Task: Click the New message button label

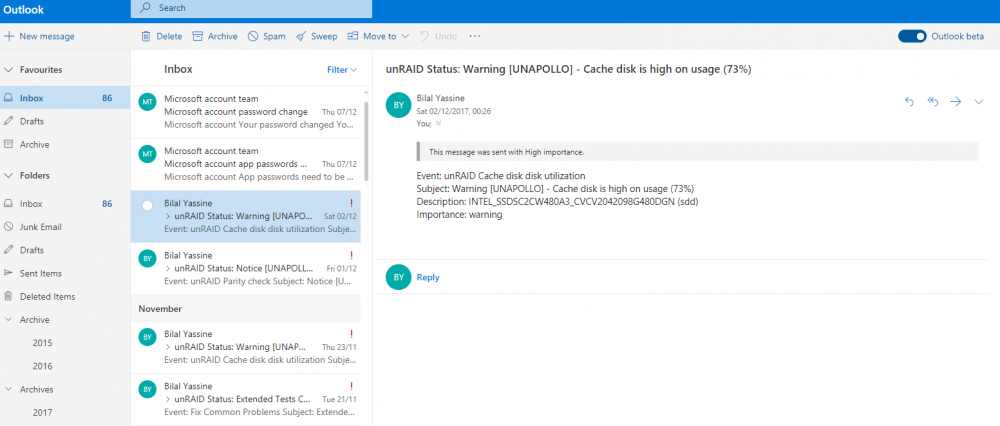Action: pos(47,36)
